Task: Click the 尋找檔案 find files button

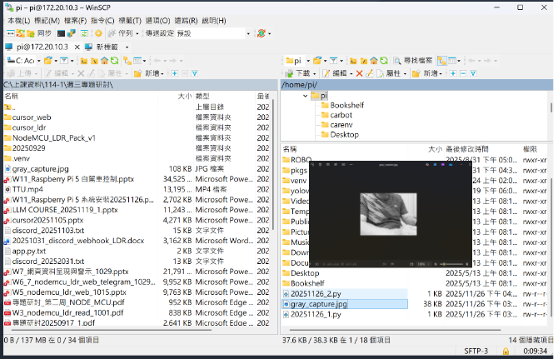Action: click(x=413, y=61)
